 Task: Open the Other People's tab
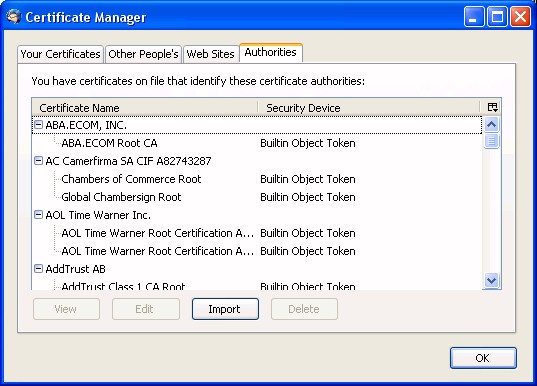[x=143, y=54]
